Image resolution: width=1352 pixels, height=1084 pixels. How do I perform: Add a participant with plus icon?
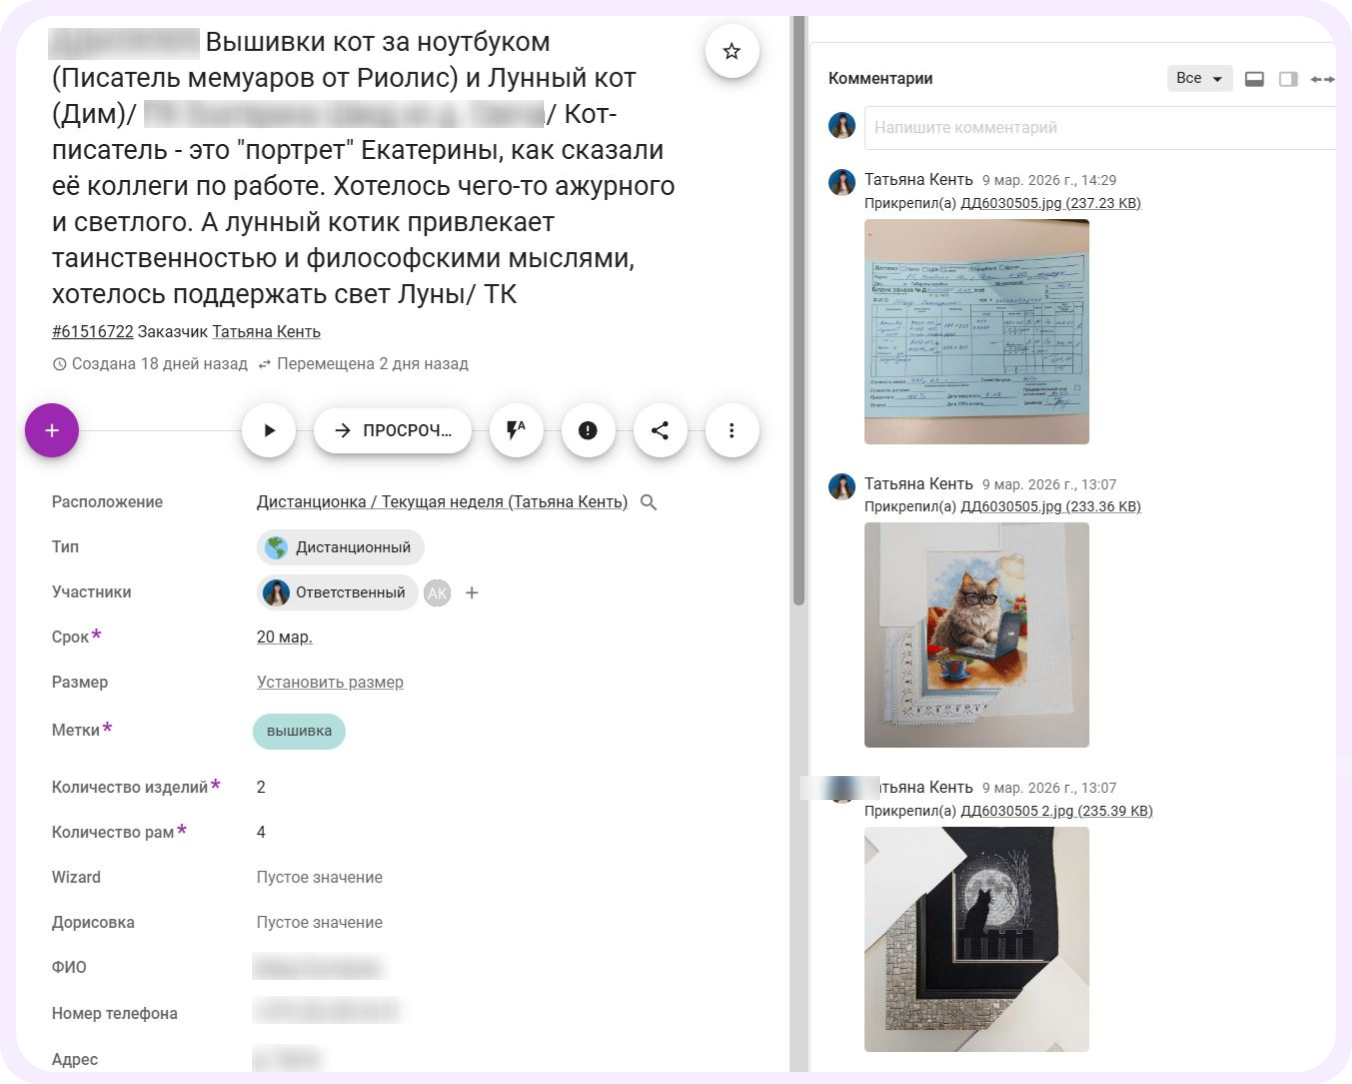coord(472,592)
